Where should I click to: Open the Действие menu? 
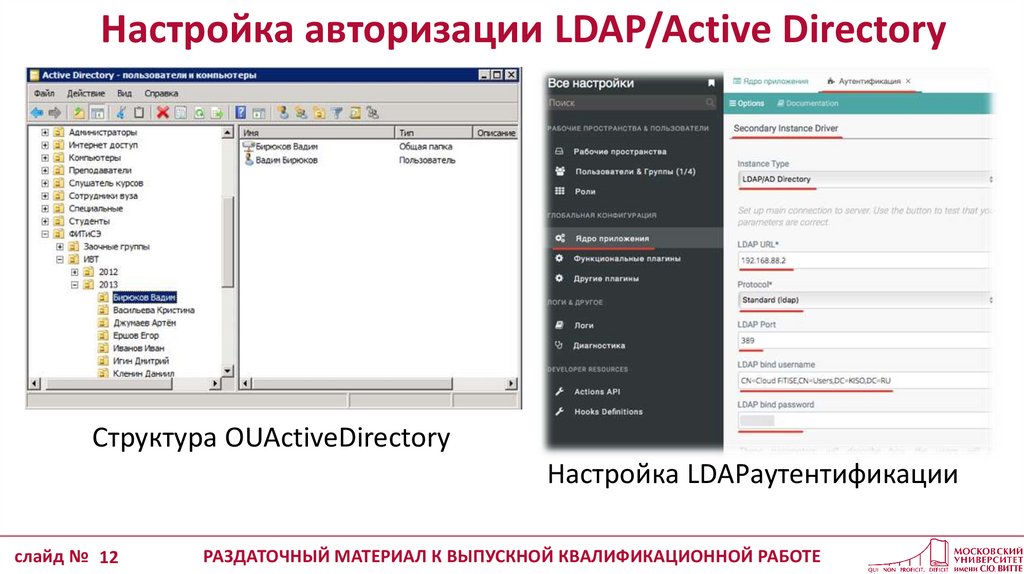click(86, 93)
